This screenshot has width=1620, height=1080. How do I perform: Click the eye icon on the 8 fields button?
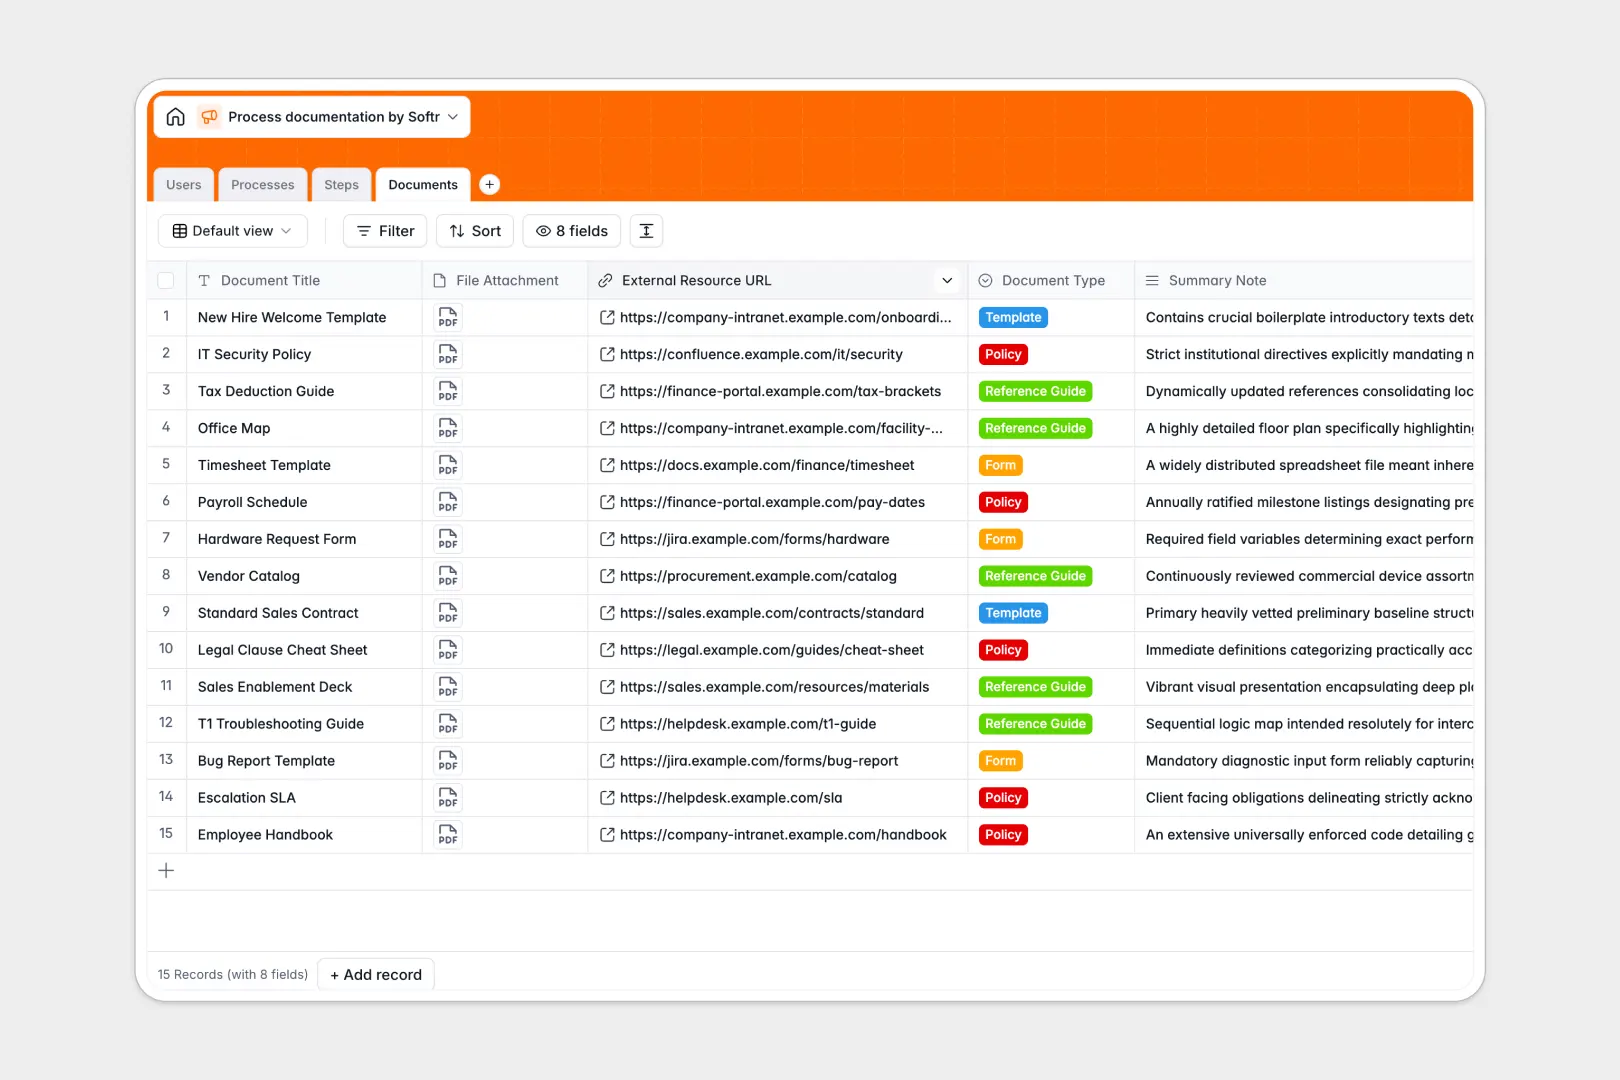[542, 230]
